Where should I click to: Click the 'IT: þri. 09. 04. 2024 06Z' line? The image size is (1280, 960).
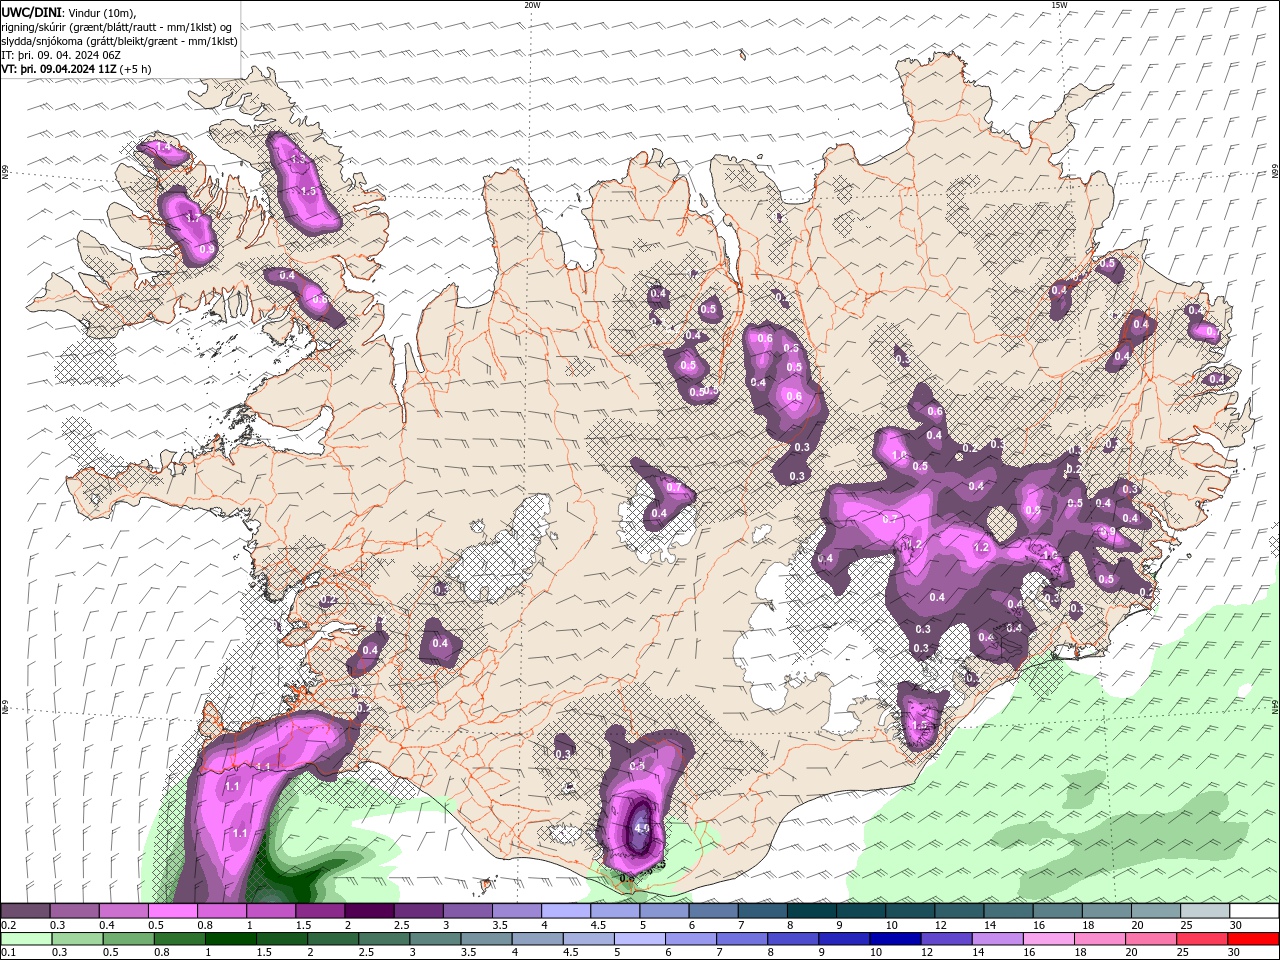(62, 55)
